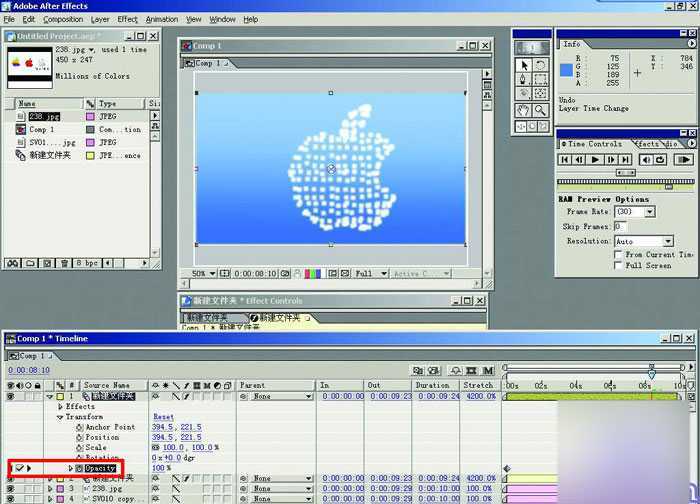The height and width of the screenshot is (504, 700).
Task: Collapse the Transform property group
Action: click(60, 417)
